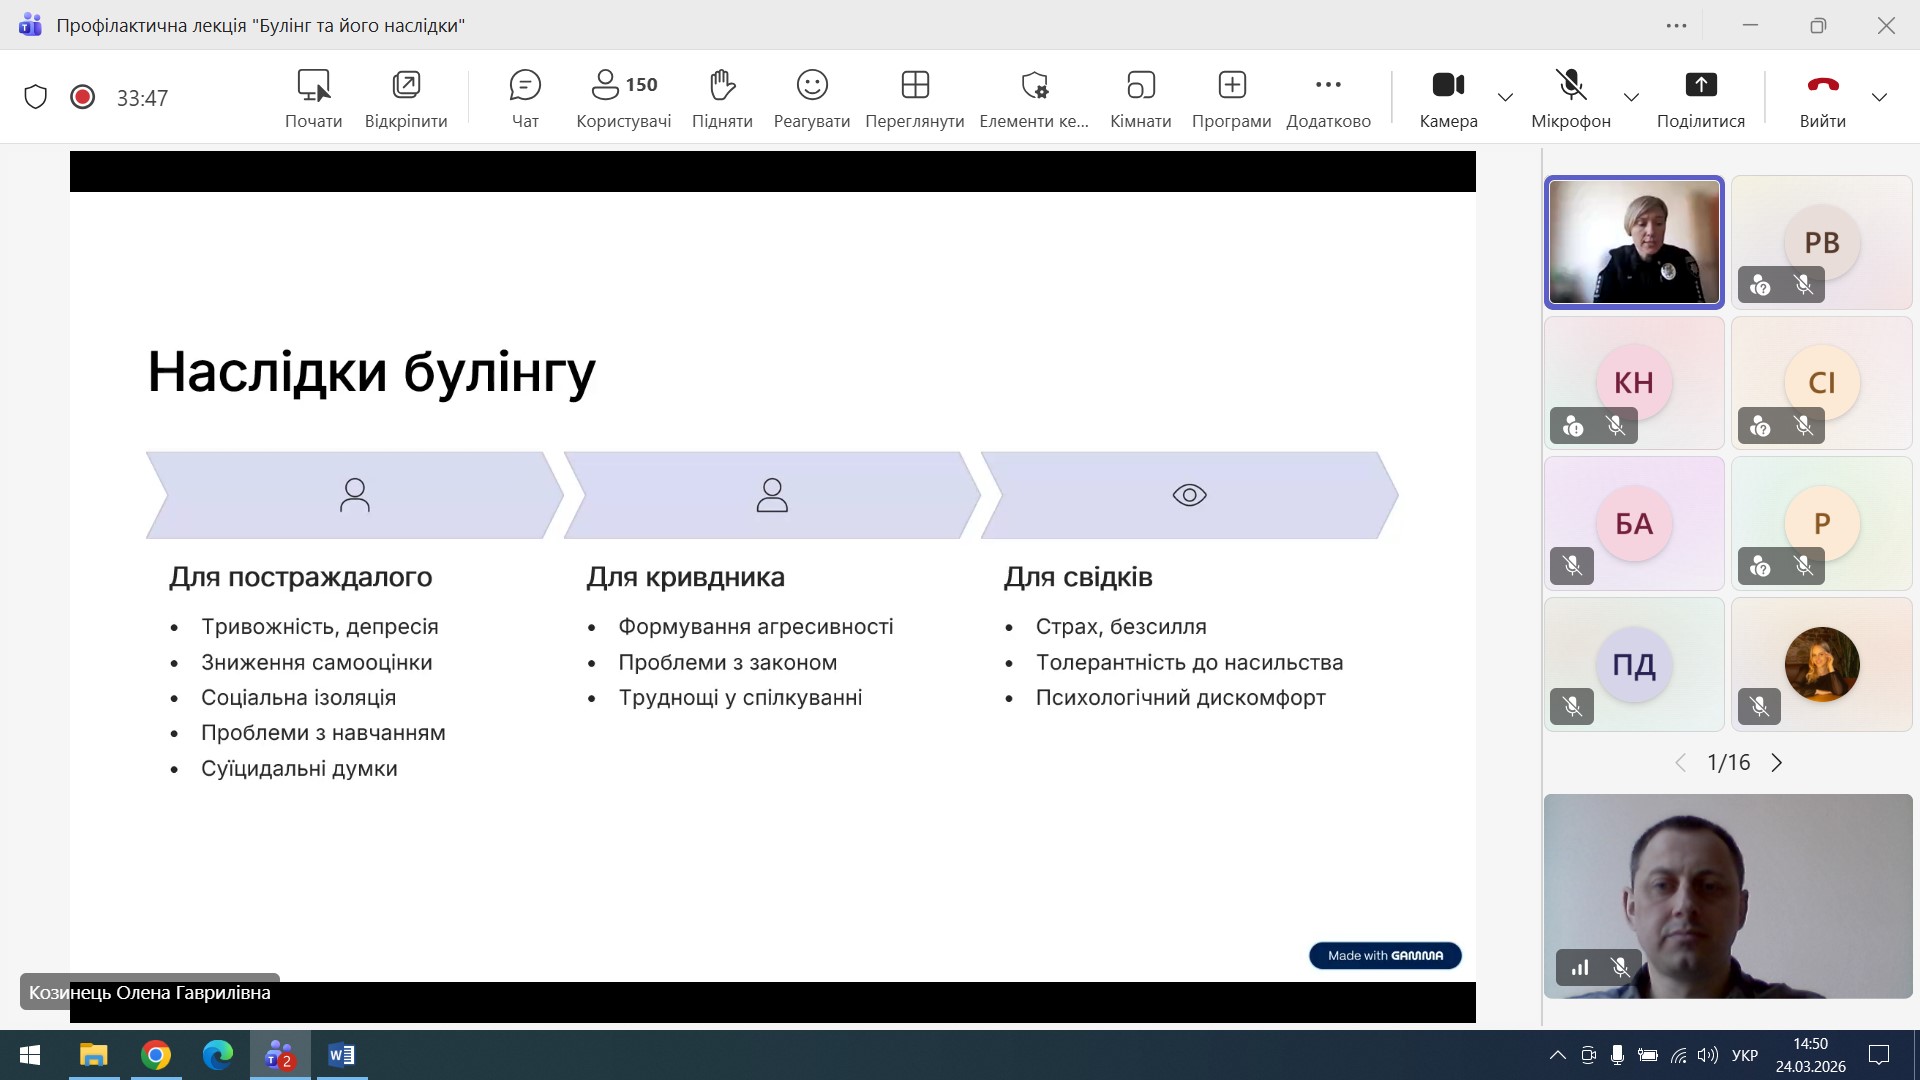Expand the arrow next to Вийти
The height and width of the screenshot is (1080, 1920).
(x=1879, y=97)
